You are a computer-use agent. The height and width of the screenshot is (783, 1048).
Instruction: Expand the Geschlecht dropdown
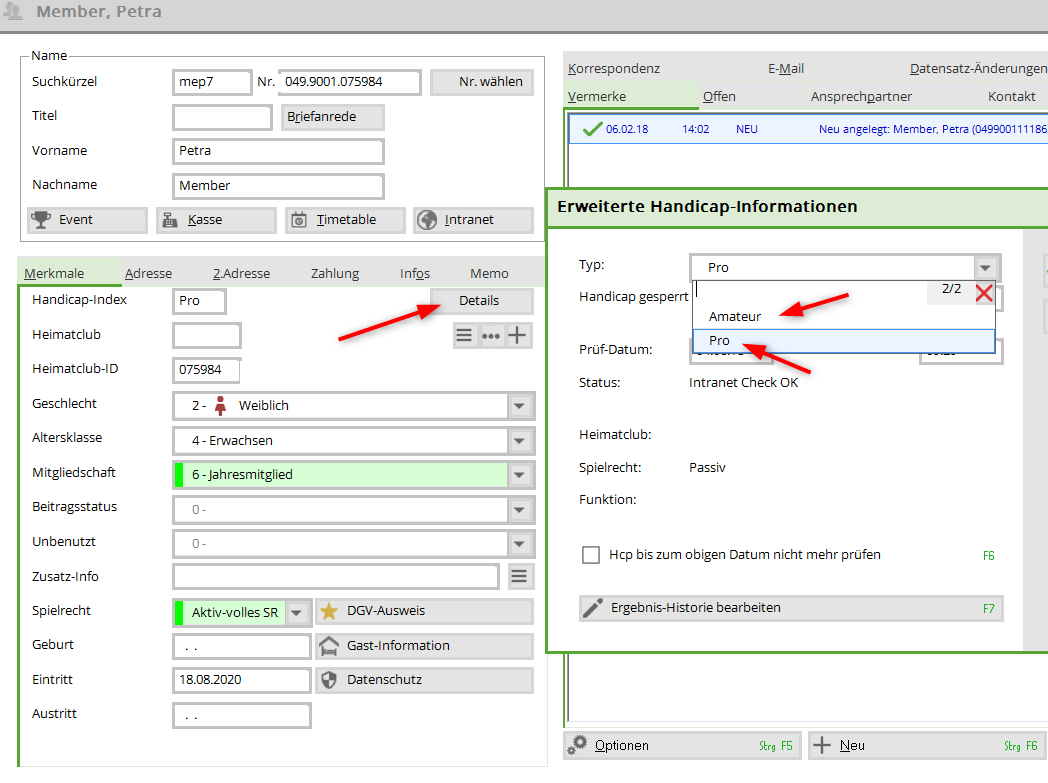point(519,406)
